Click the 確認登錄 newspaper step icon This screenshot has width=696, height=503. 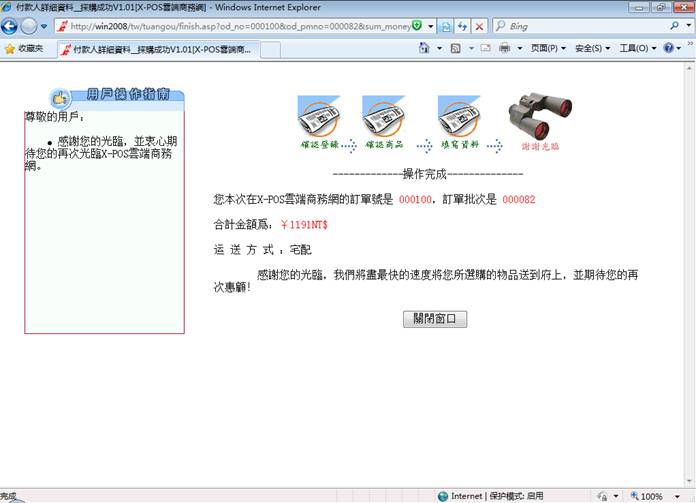point(319,119)
